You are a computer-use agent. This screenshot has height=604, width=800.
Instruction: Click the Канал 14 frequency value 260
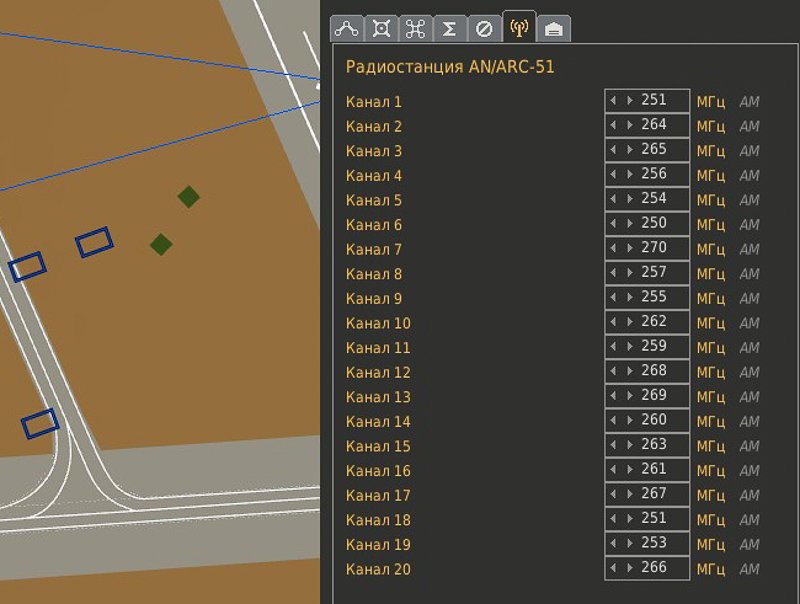(654, 421)
